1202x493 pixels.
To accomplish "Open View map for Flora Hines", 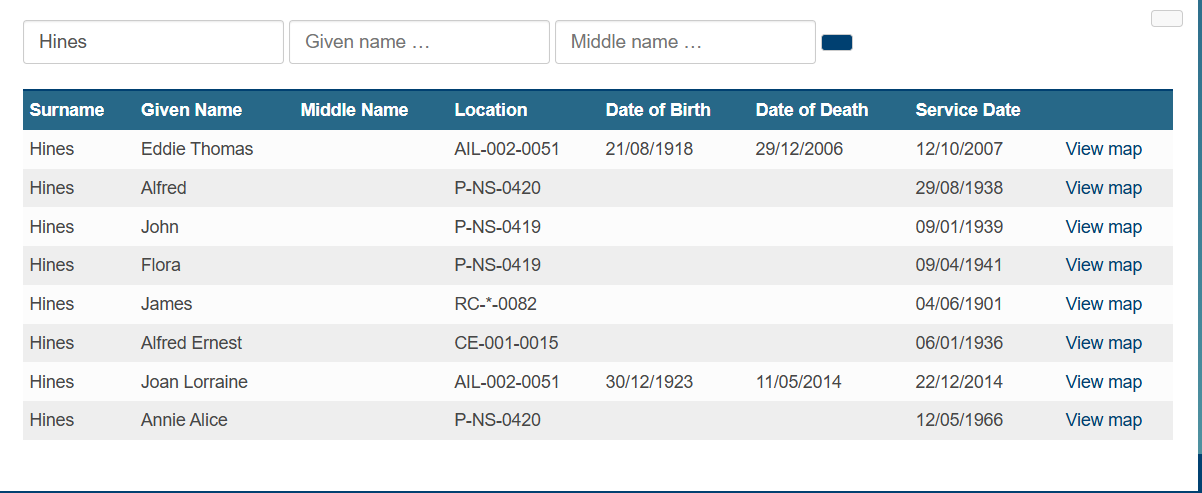I will (x=1103, y=265).
